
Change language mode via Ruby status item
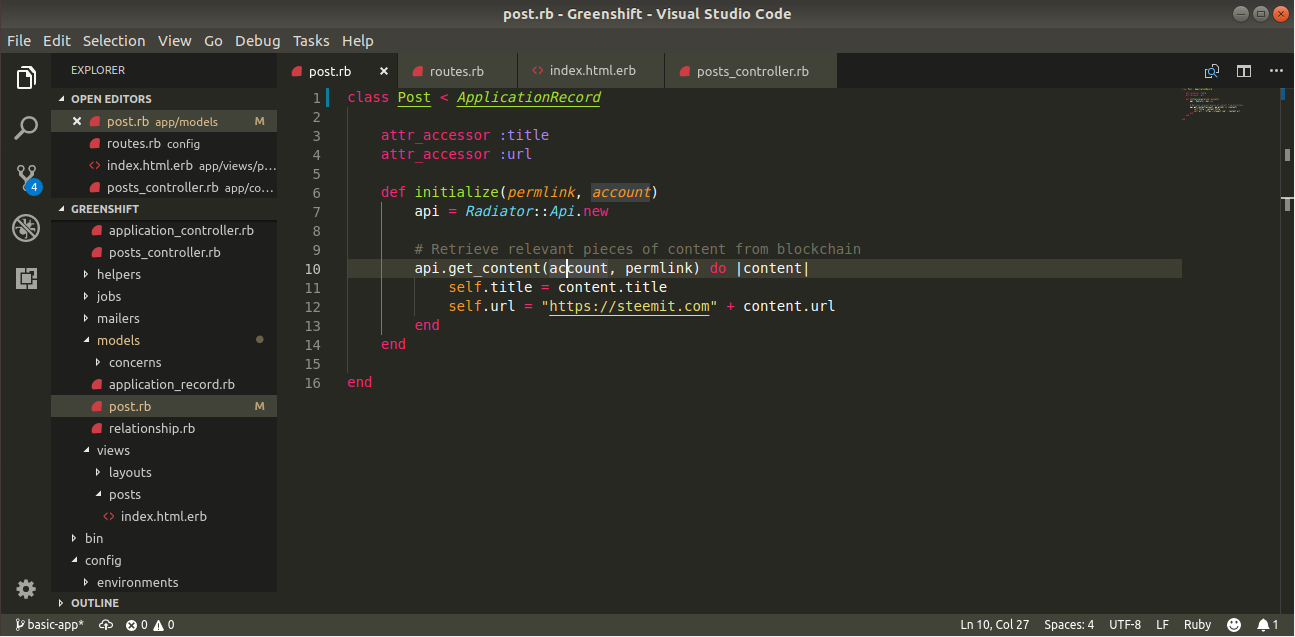[x=1197, y=624]
